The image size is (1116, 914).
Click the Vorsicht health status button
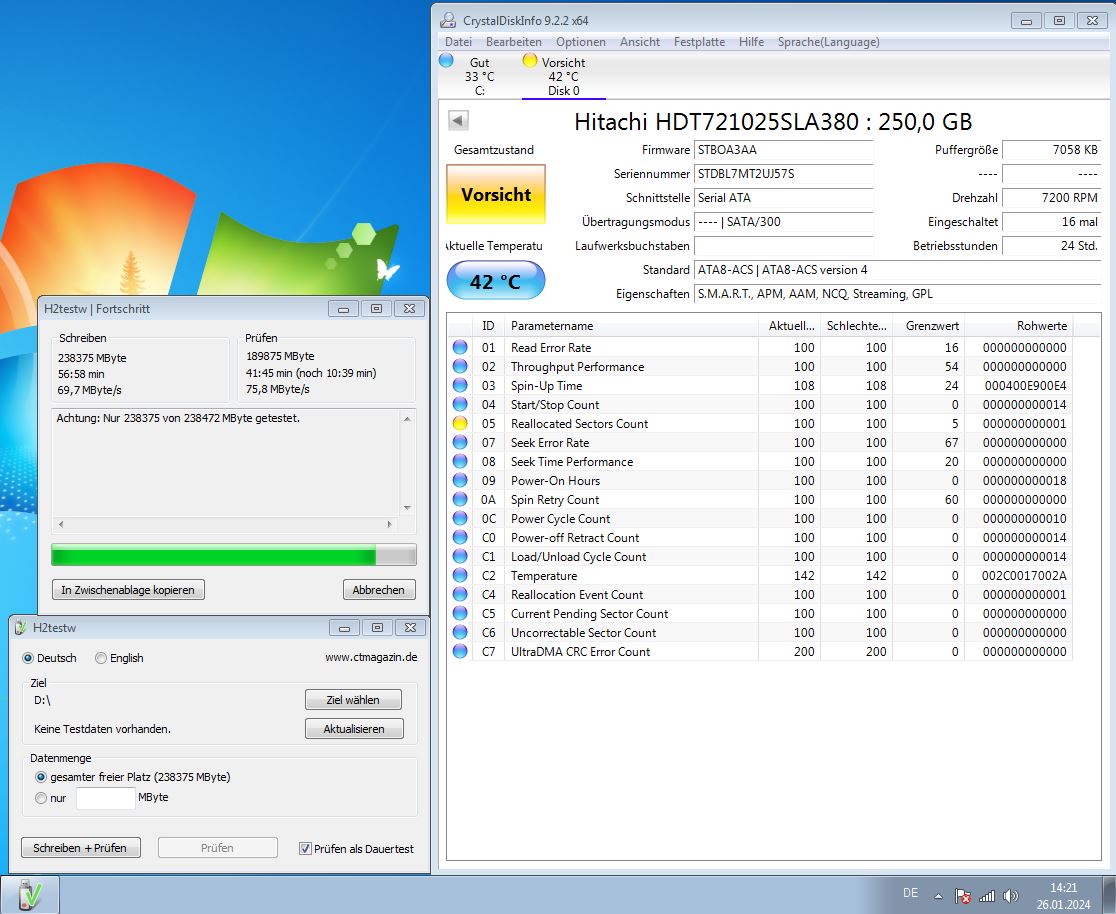[x=496, y=194]
